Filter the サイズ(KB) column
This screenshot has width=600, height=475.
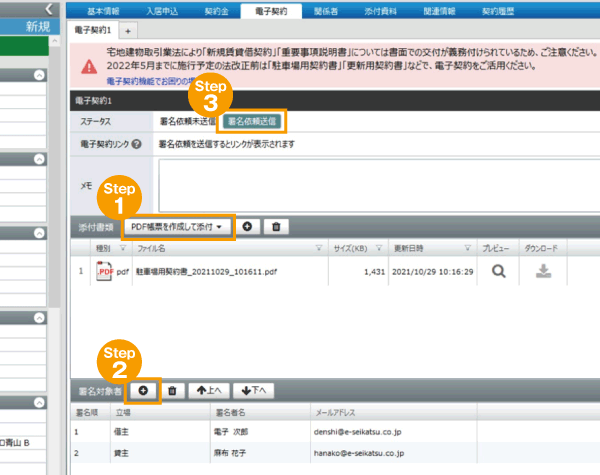[x=379, y=248]
